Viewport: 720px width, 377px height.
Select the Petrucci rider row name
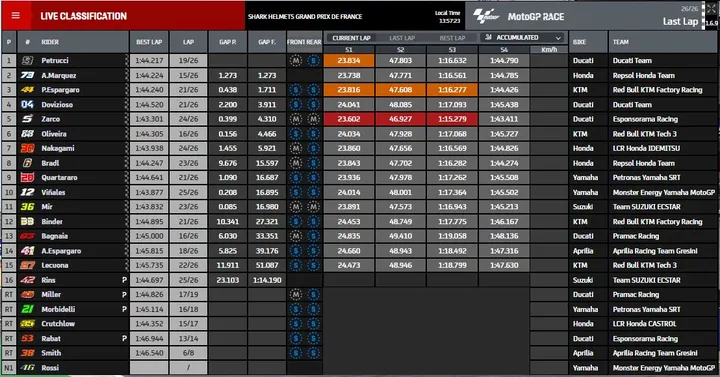54,60
